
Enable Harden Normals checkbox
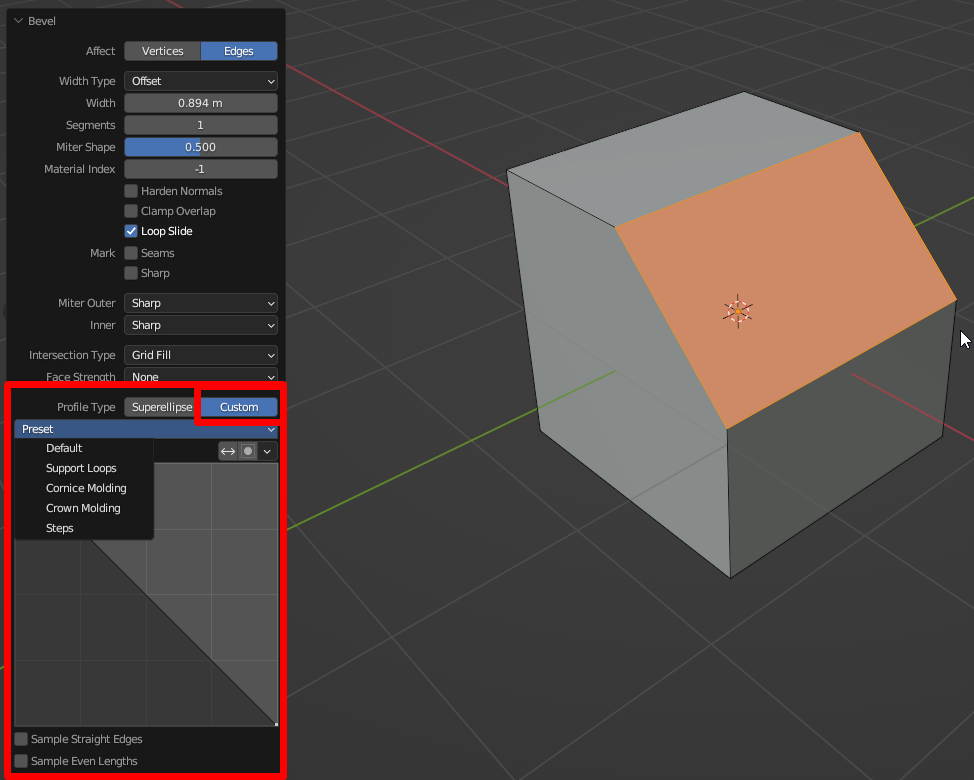click(131, 191)
